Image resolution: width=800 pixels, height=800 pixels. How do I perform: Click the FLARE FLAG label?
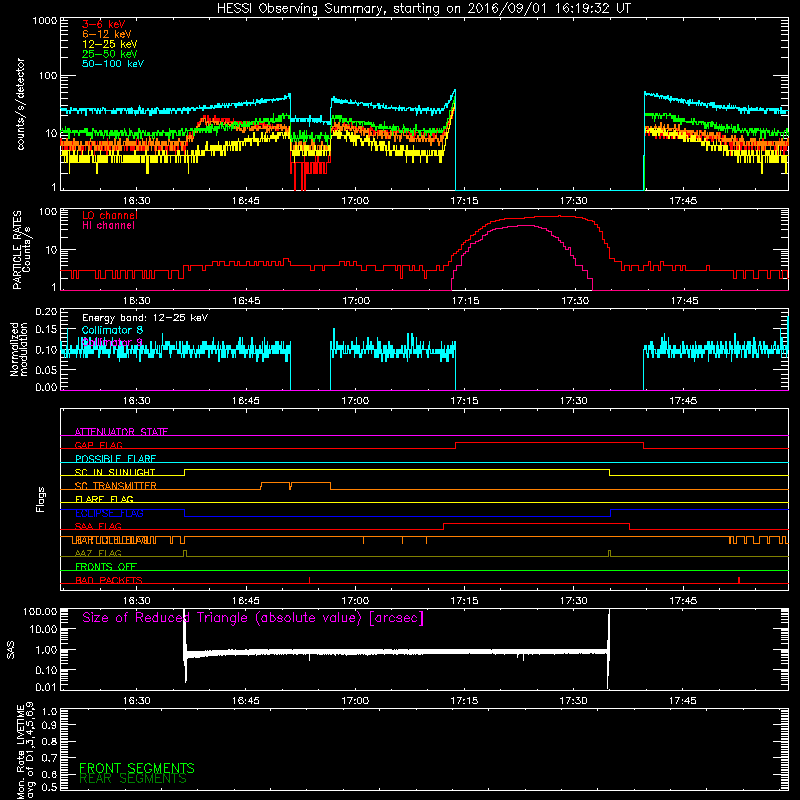click(x=104, y=499)
